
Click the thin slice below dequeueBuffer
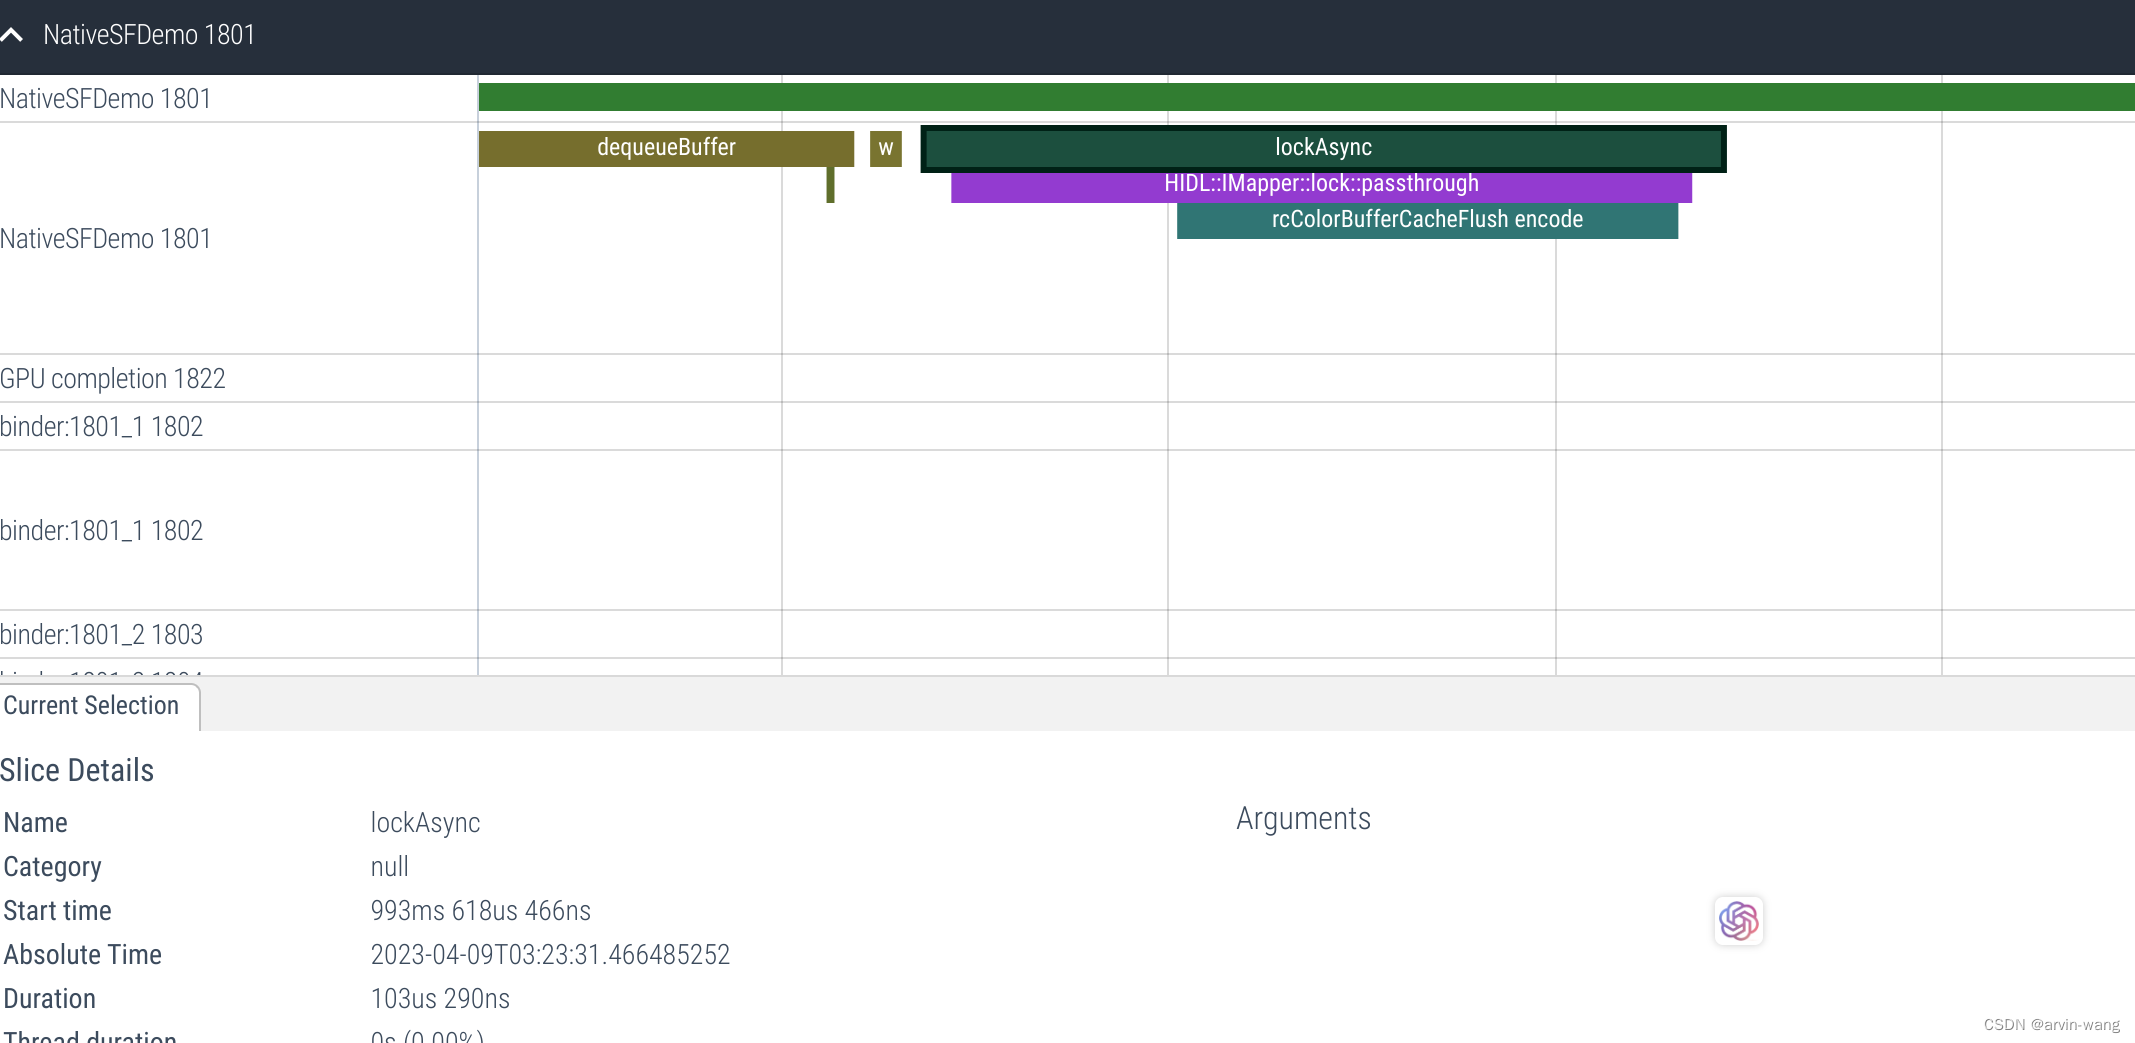[x=830, y=184]
